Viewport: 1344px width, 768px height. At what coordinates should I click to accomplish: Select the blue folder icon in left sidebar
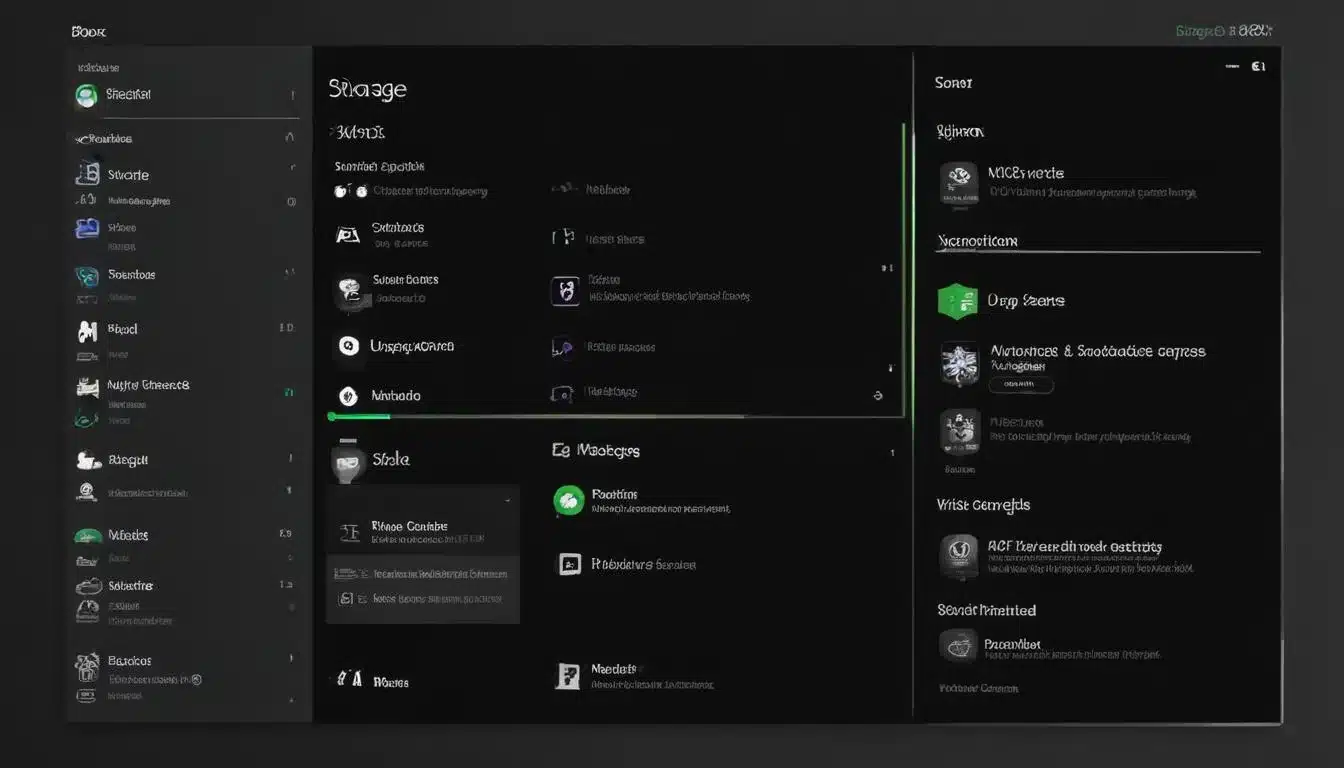[x=87, y=228]
